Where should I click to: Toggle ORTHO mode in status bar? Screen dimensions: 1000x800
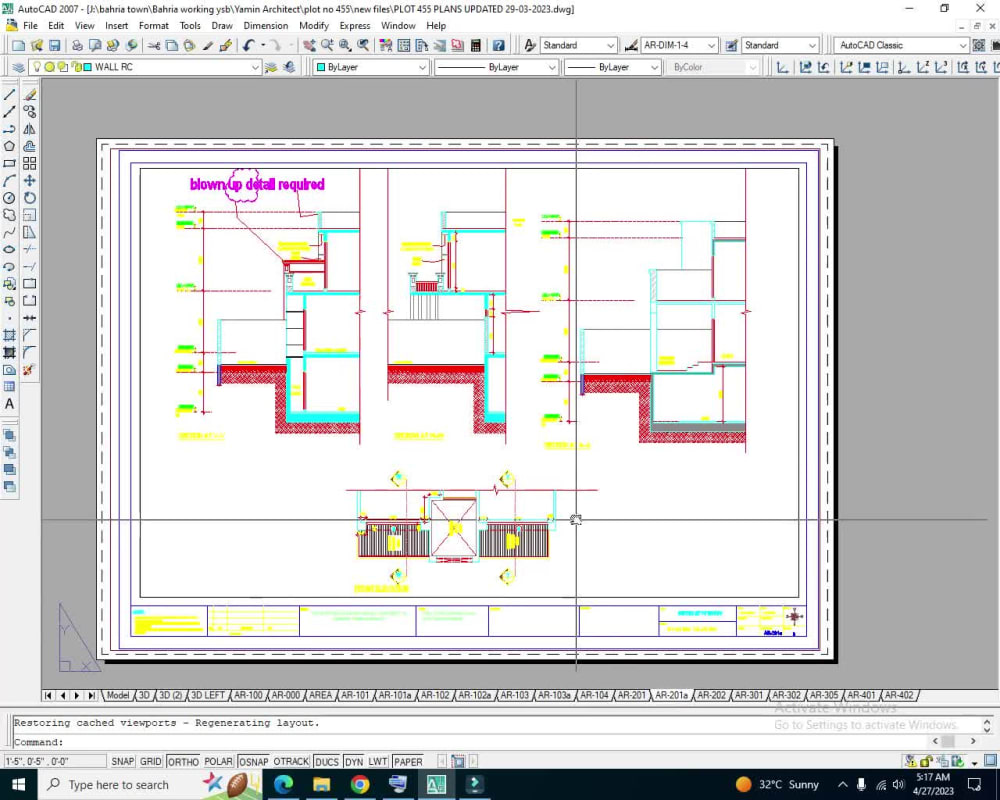(x=183, y=761)
